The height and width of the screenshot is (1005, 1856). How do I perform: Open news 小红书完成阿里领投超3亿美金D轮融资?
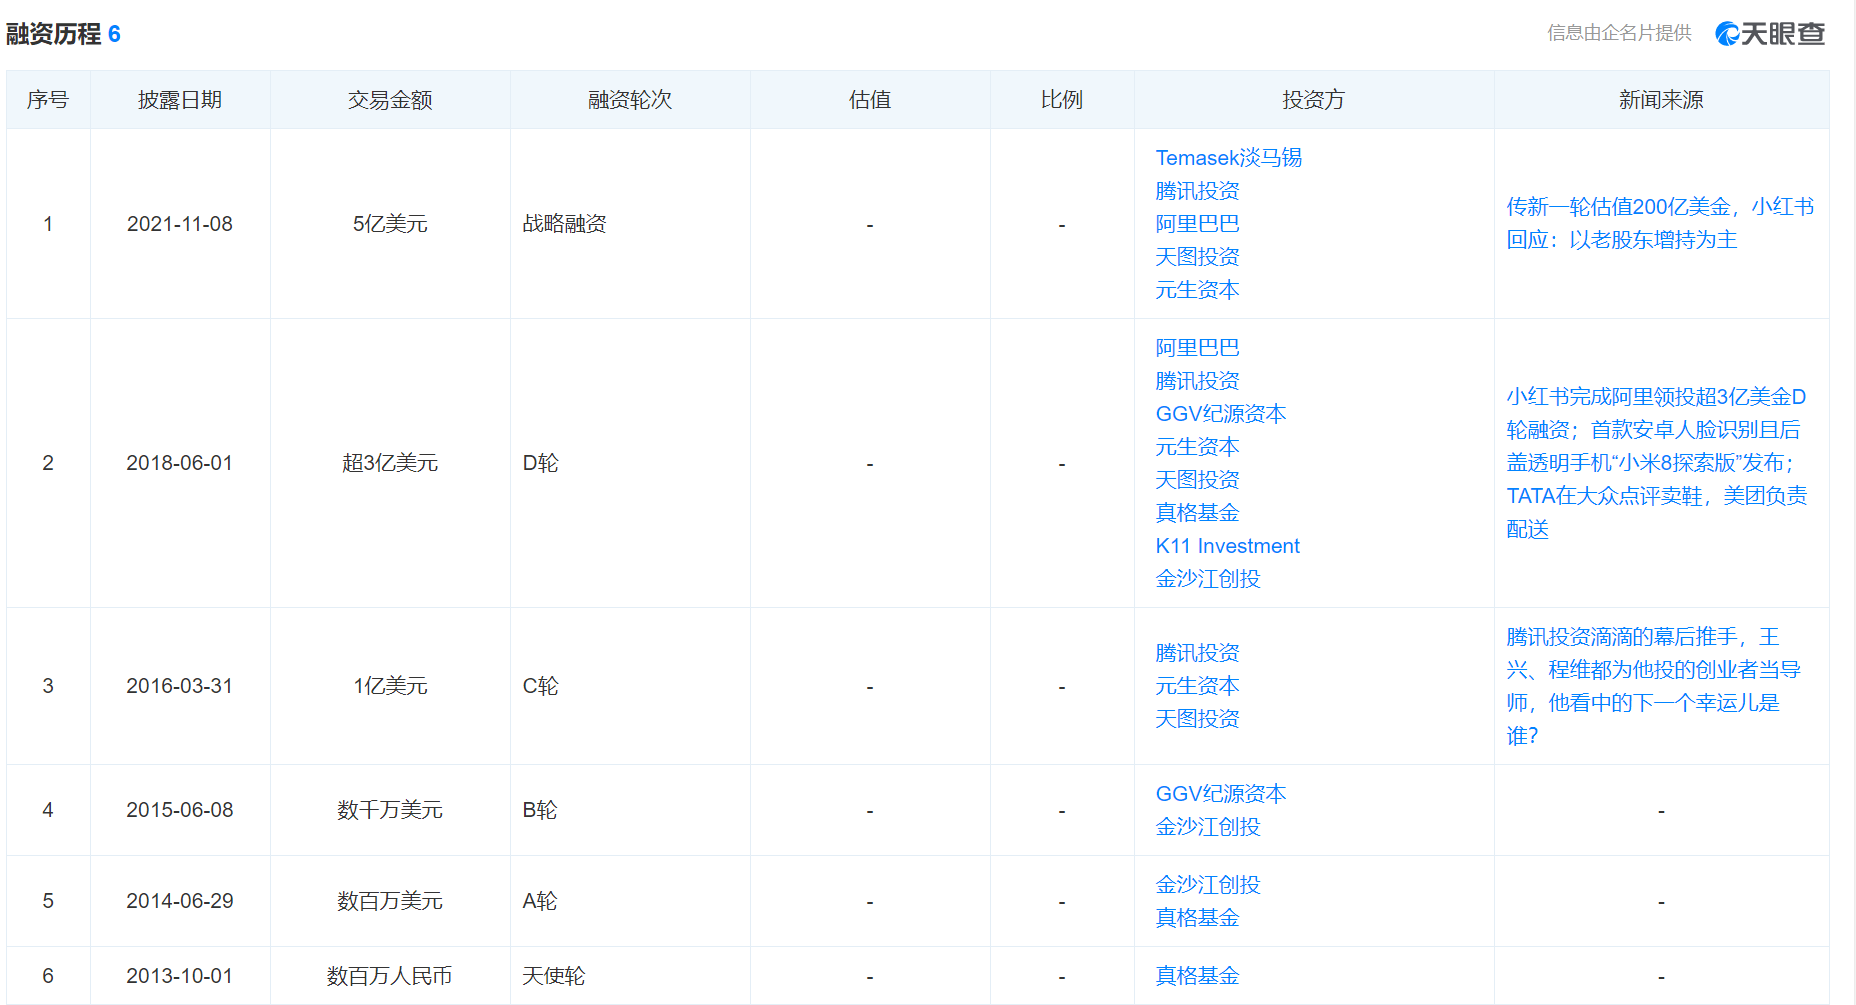1657,463
